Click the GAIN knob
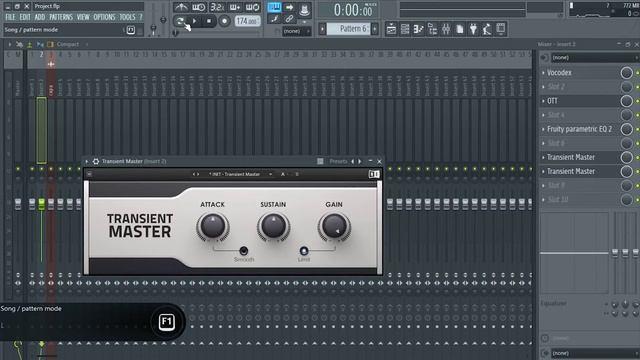The height and width of the screenshot is (360, 640). coord(334,227)
